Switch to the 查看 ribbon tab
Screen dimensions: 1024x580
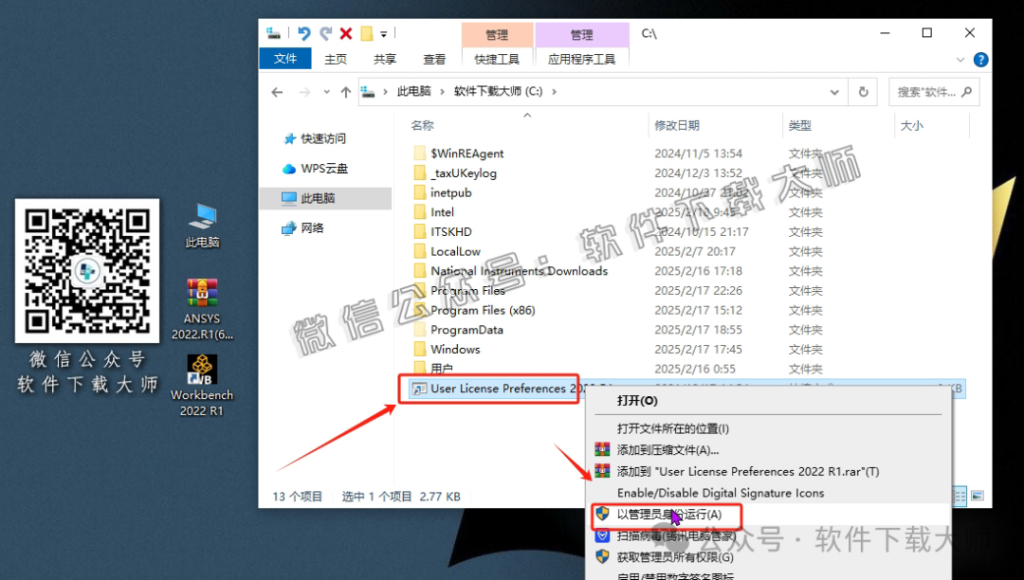[x=434, y=58]
